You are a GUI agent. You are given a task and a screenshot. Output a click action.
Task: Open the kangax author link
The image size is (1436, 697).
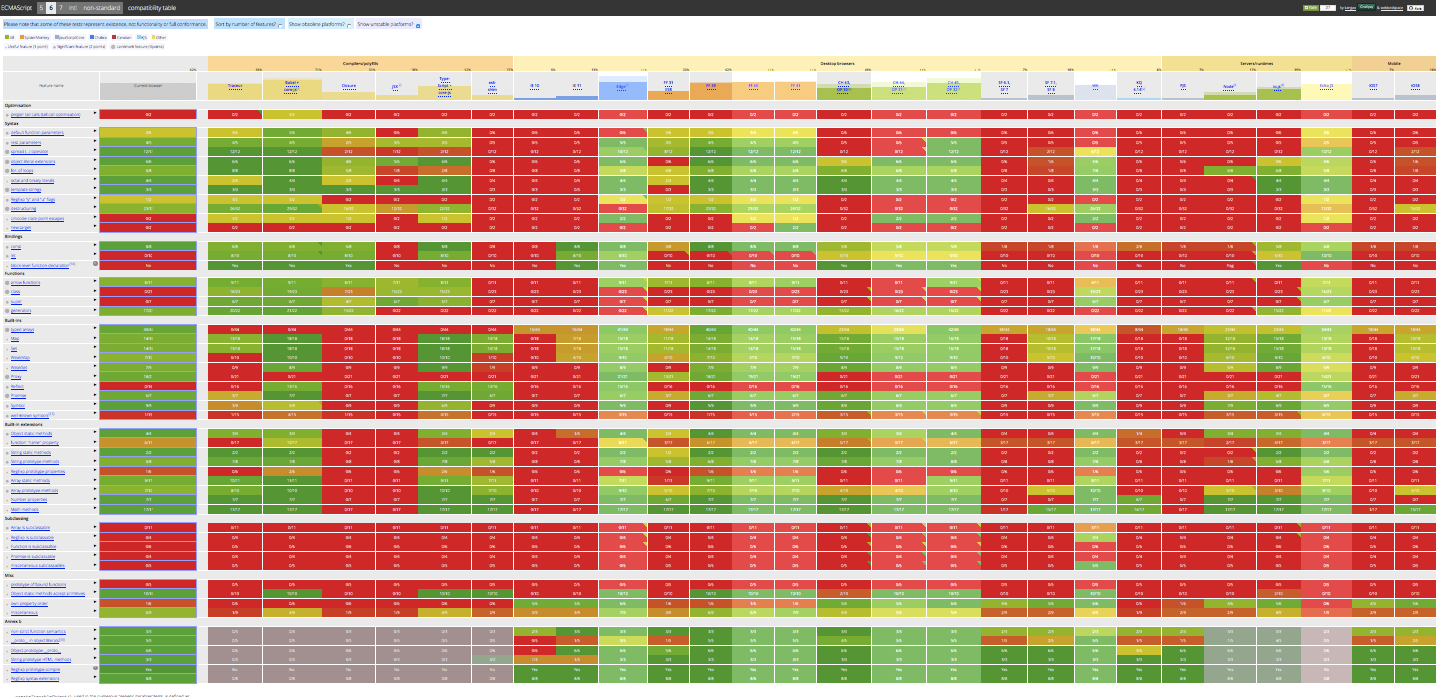(1348, 7)
